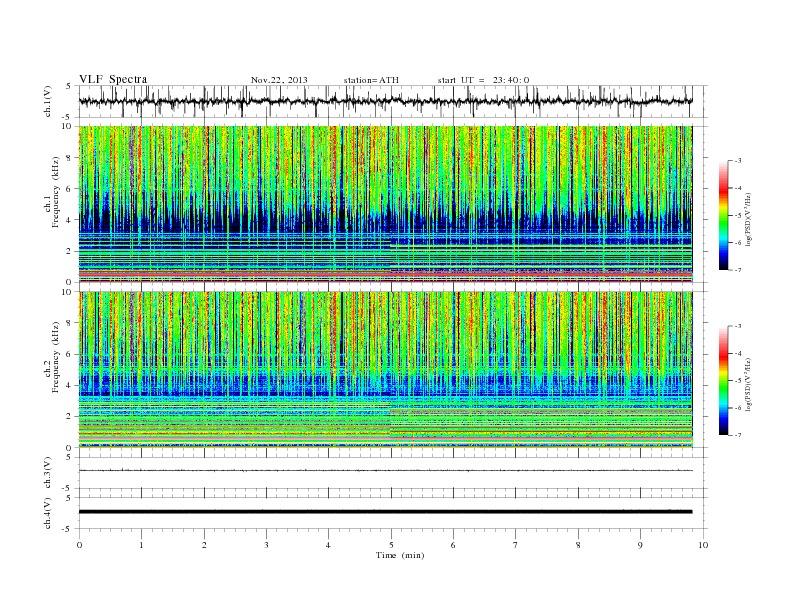This screenshot has height=612, width=792.
Task: Click the "3" time axis tick label
Action: pyautogui.click(x=266, y=545)
